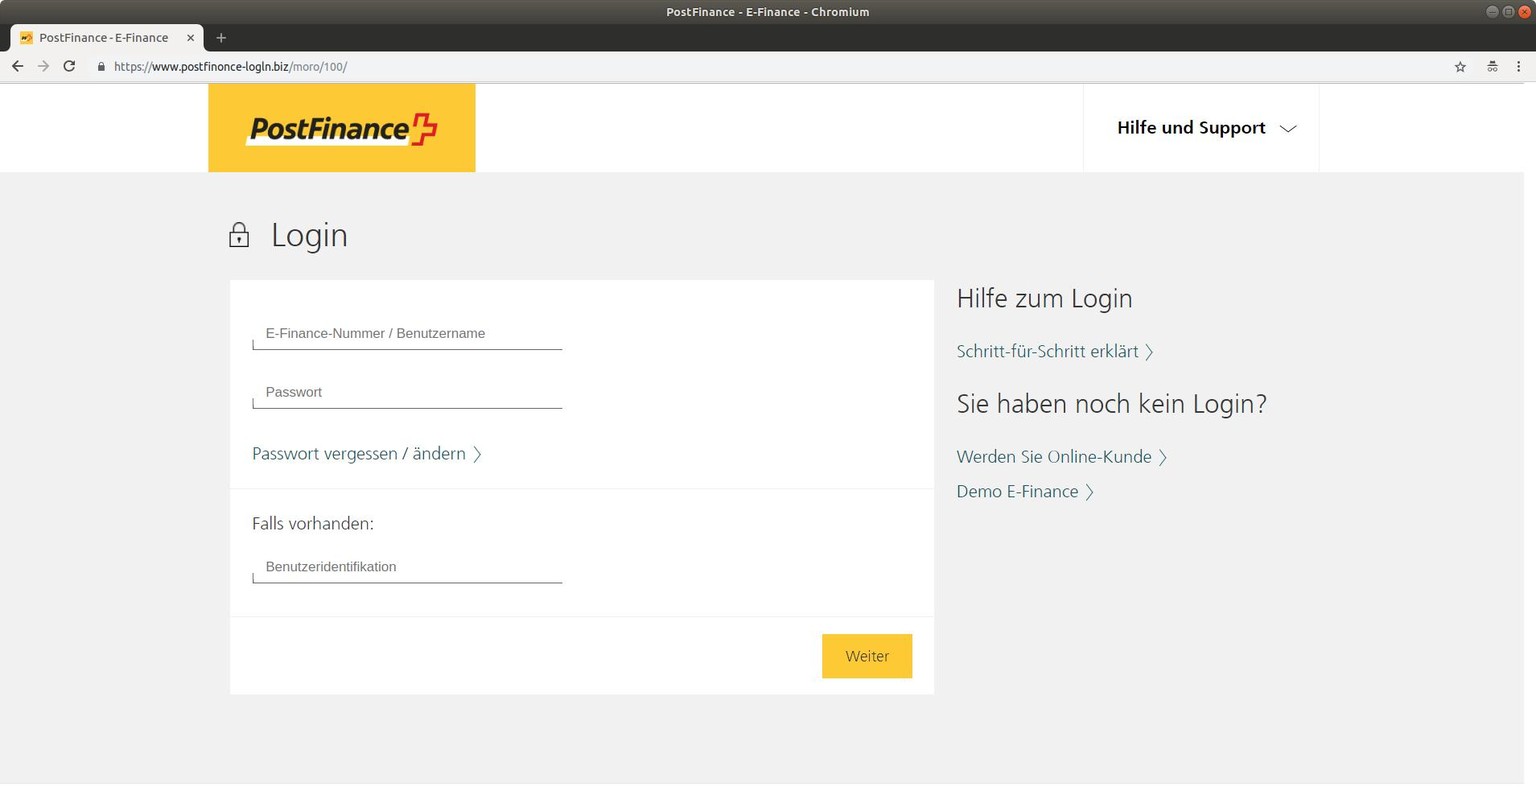This screenshot has width=1536, height=799.
Task: Focus the Benutzeridentifikation field
Action: click(x=407, y=567)
